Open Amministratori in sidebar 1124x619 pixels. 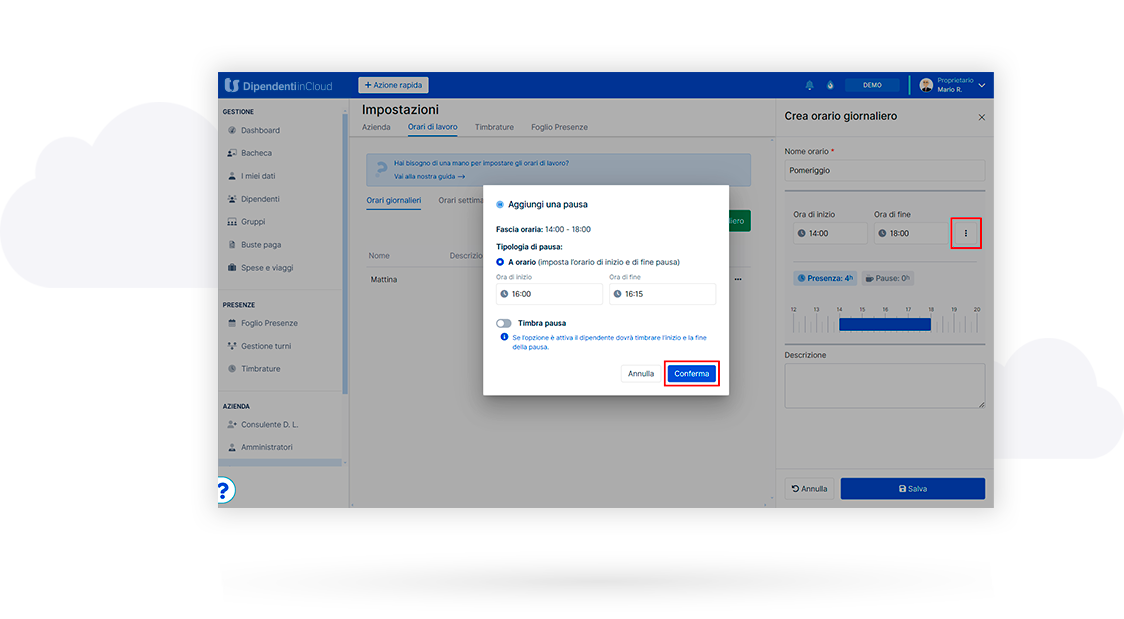266,447
